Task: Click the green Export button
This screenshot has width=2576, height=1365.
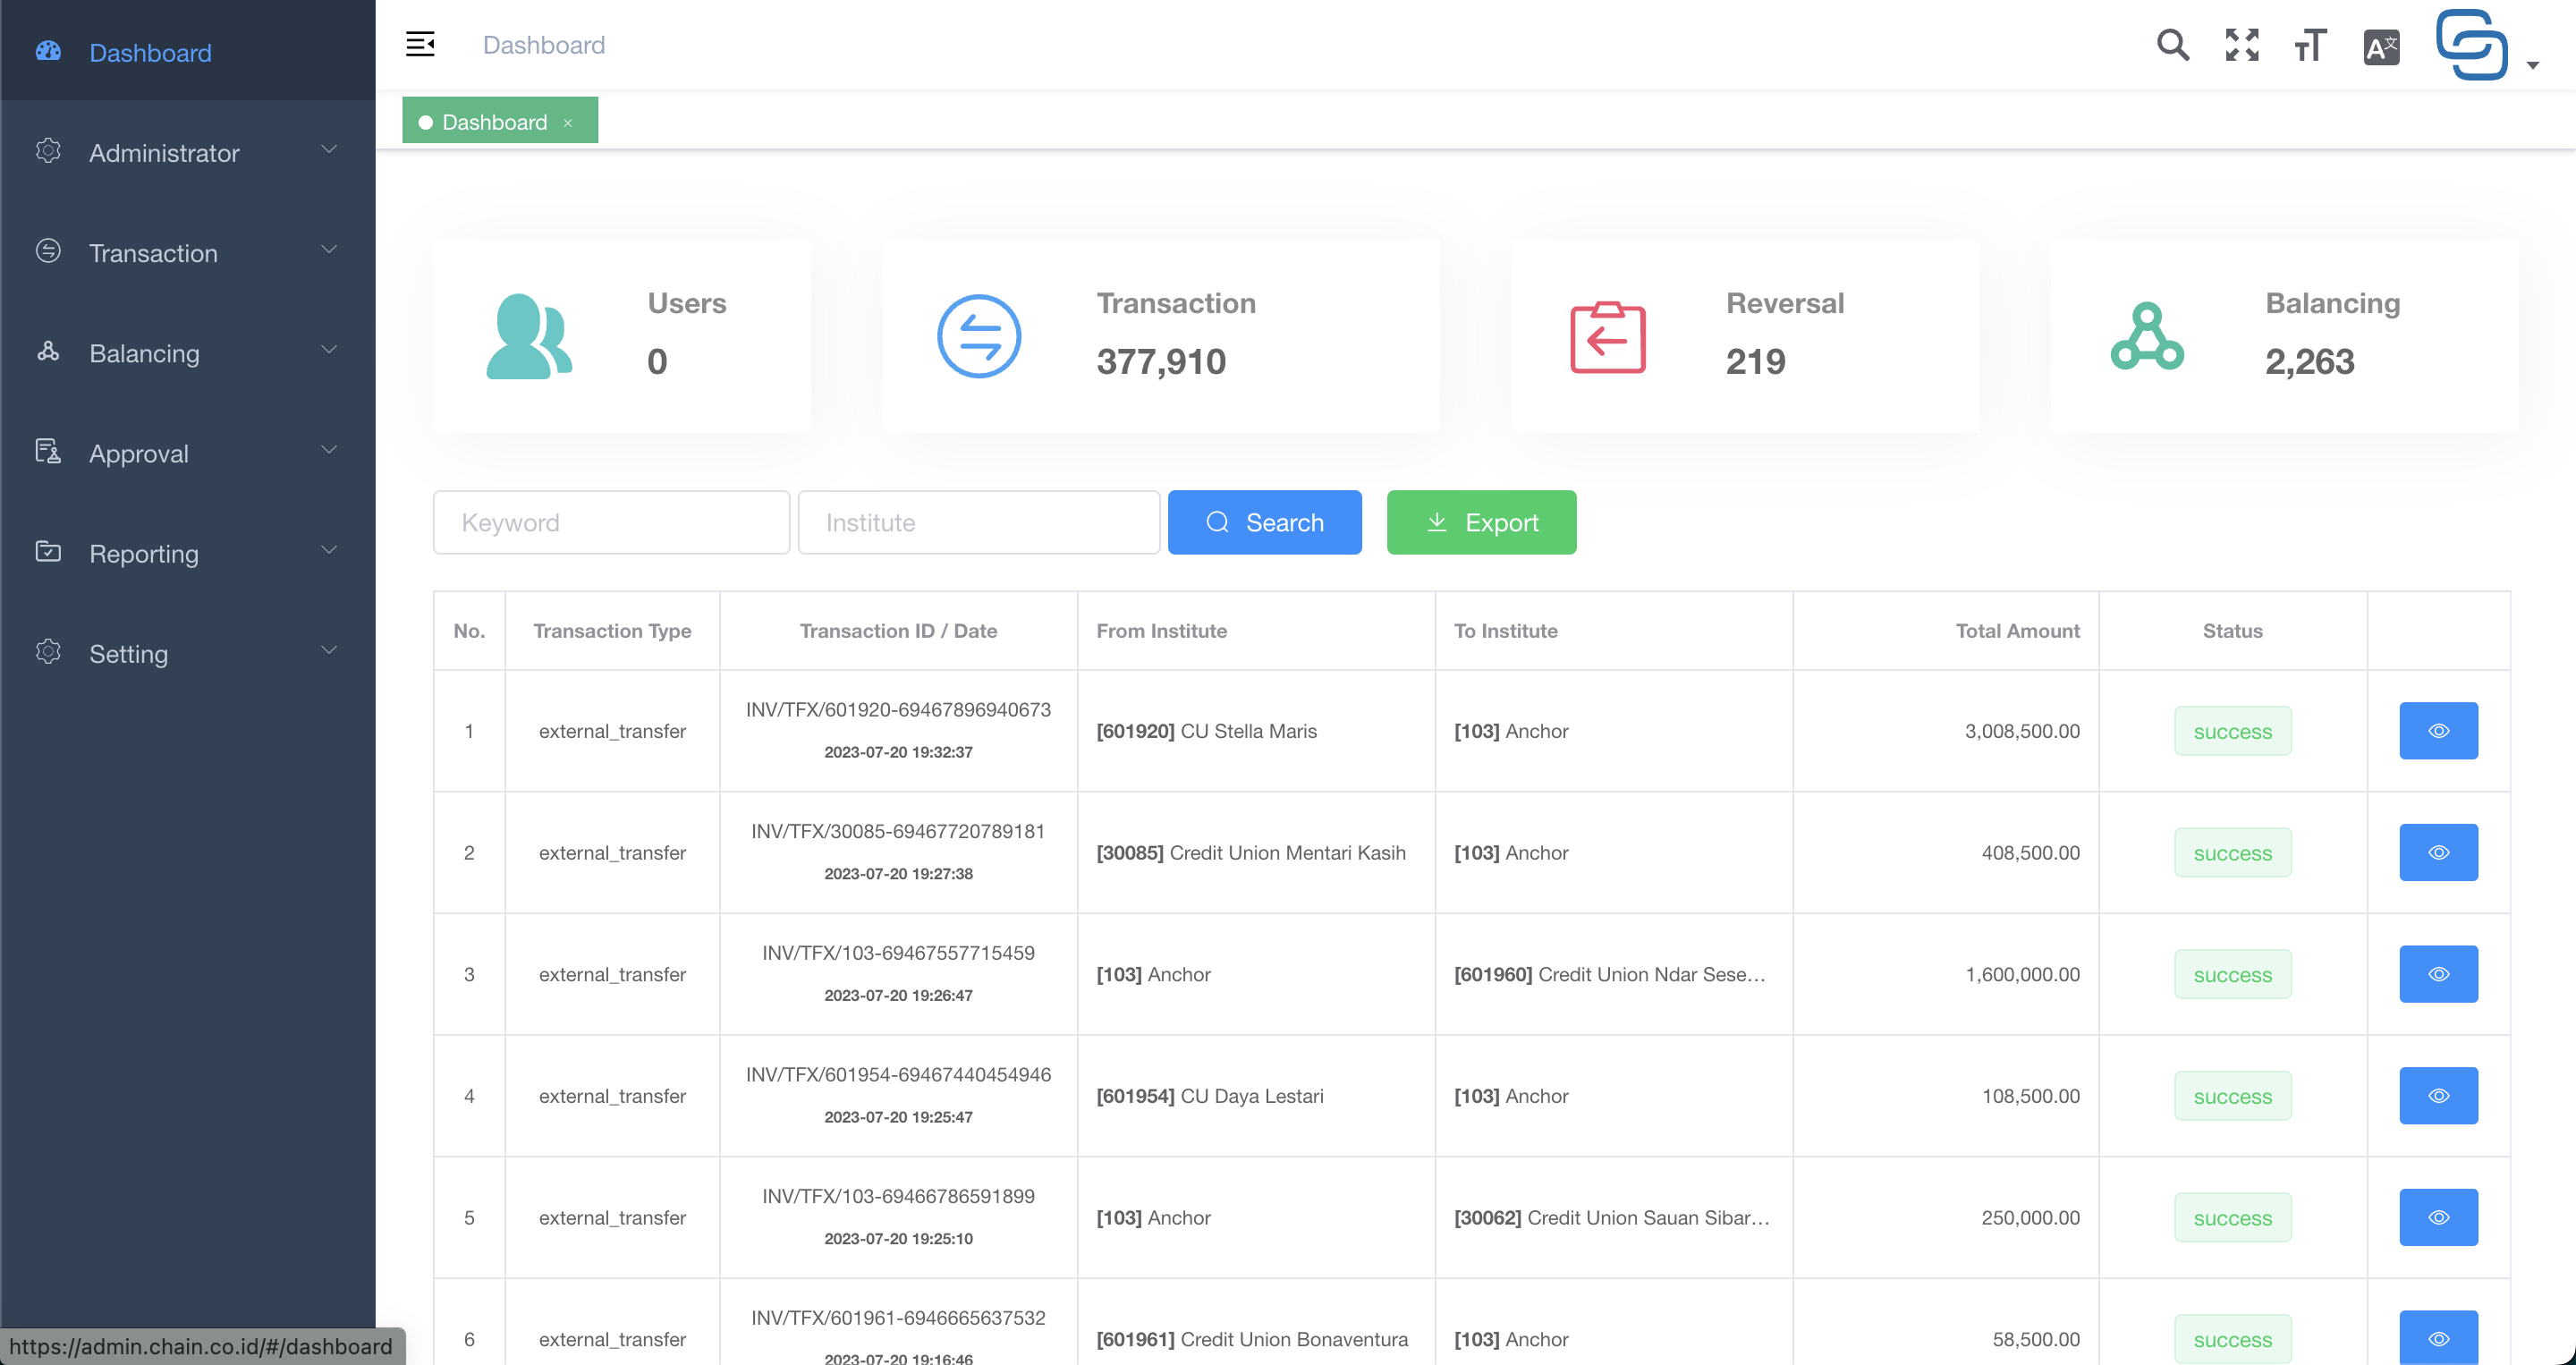Action: [x=1481, y=522]
